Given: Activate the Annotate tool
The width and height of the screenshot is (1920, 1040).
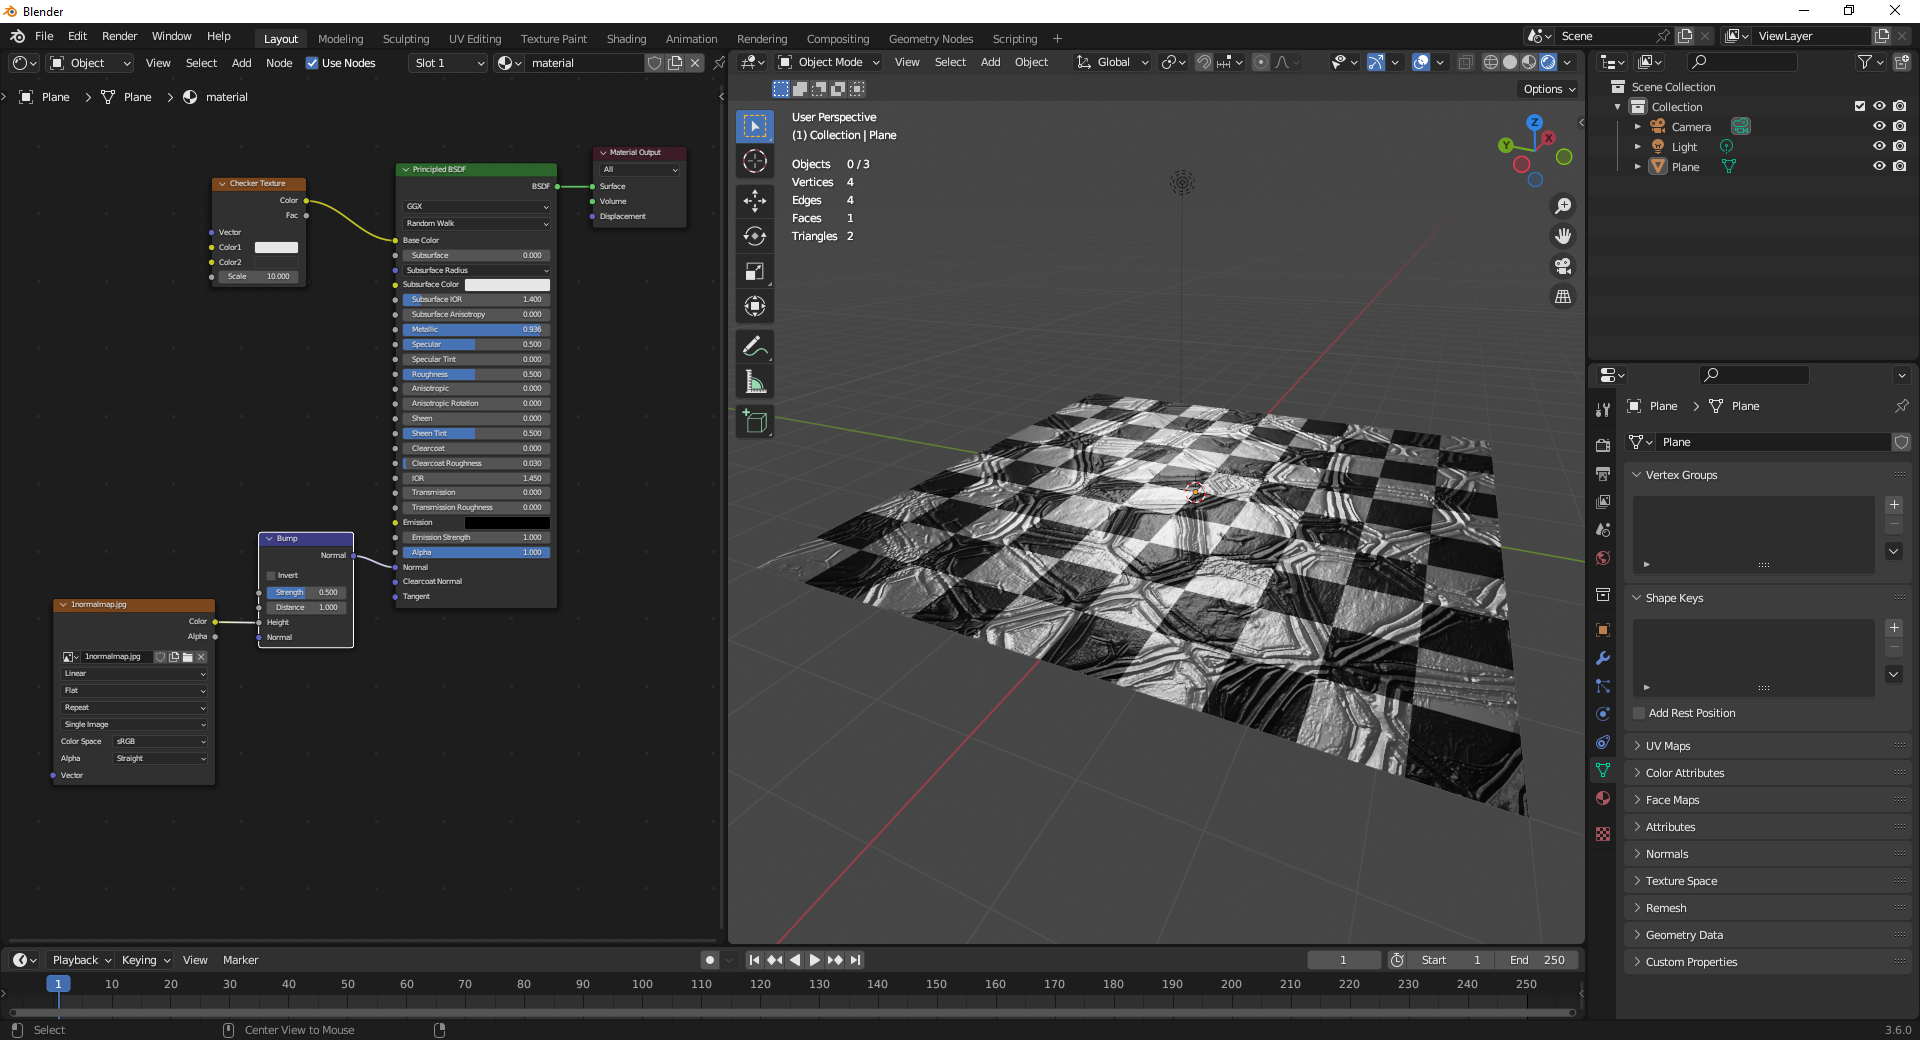Looking at the screenshot, I should click(755, 346).
